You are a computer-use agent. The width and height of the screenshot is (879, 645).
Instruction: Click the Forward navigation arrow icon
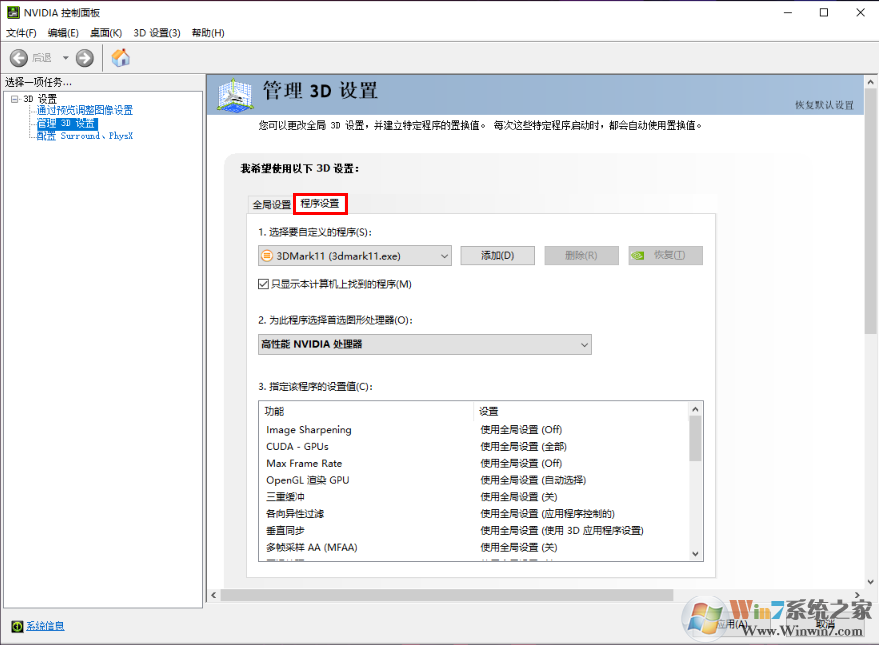pos(84,58)
